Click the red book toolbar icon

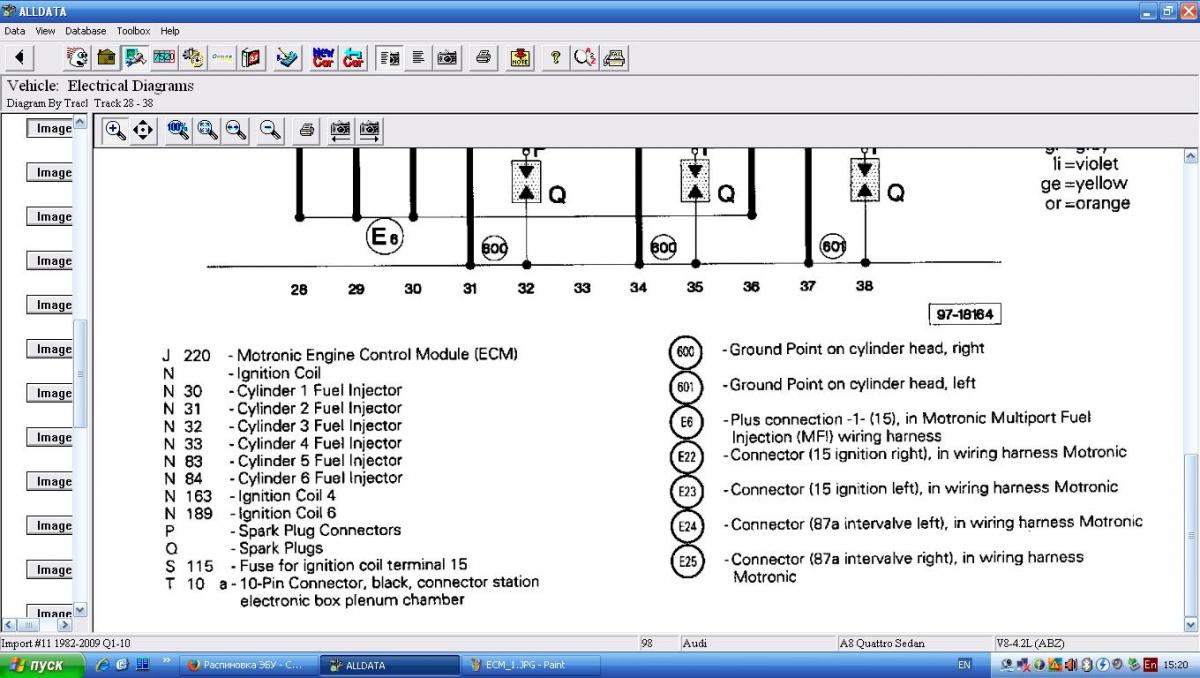point(251,57)
